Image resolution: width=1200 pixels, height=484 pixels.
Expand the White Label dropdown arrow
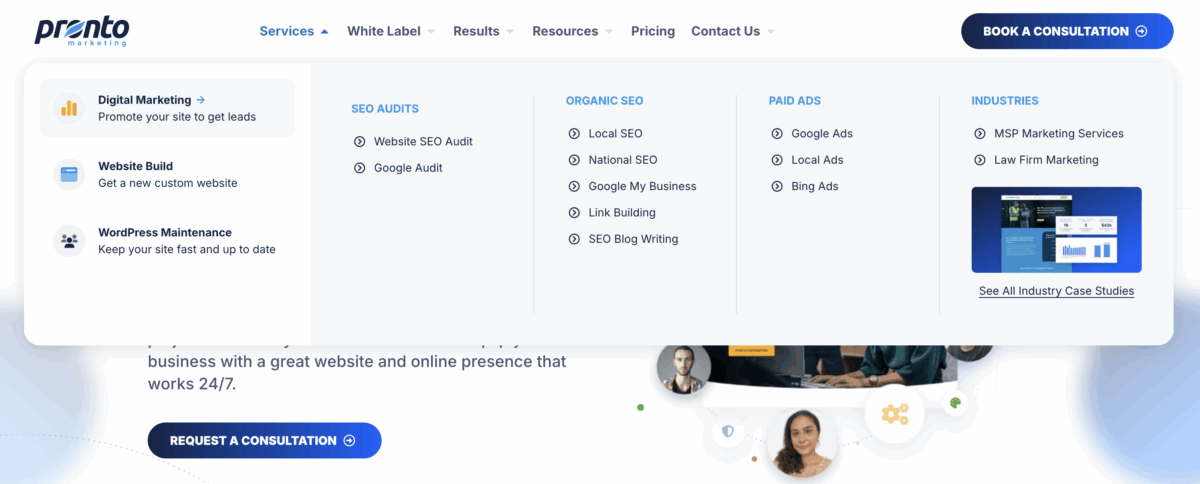(431, 32)
